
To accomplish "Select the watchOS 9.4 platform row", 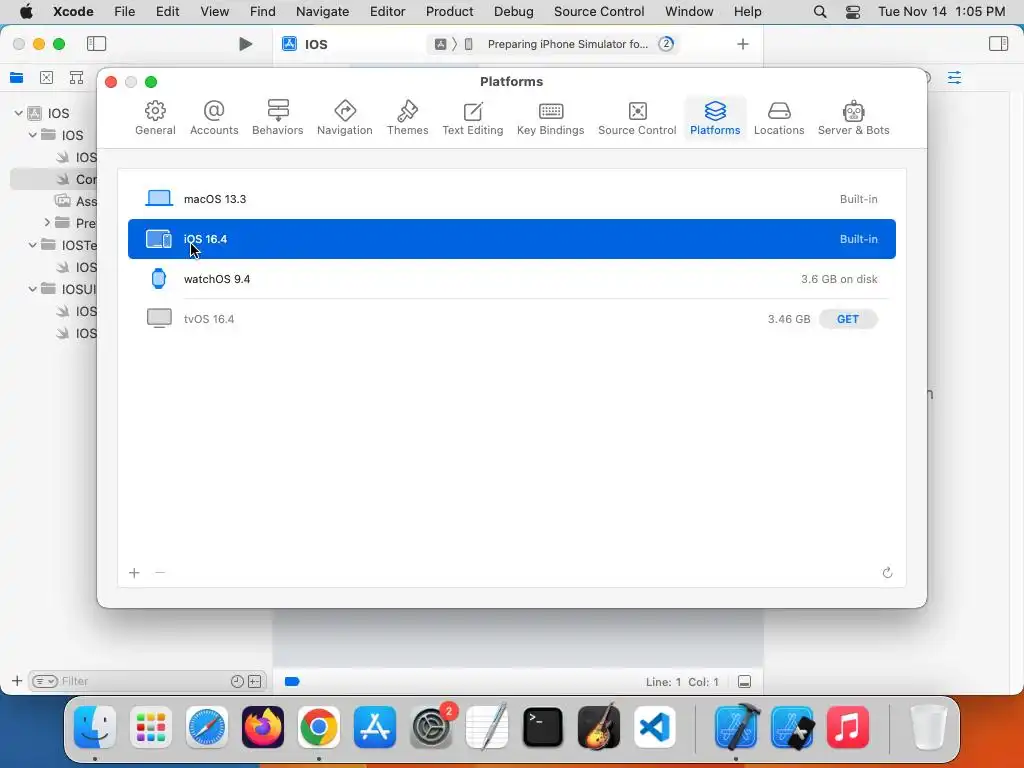I will click(511, 279).
